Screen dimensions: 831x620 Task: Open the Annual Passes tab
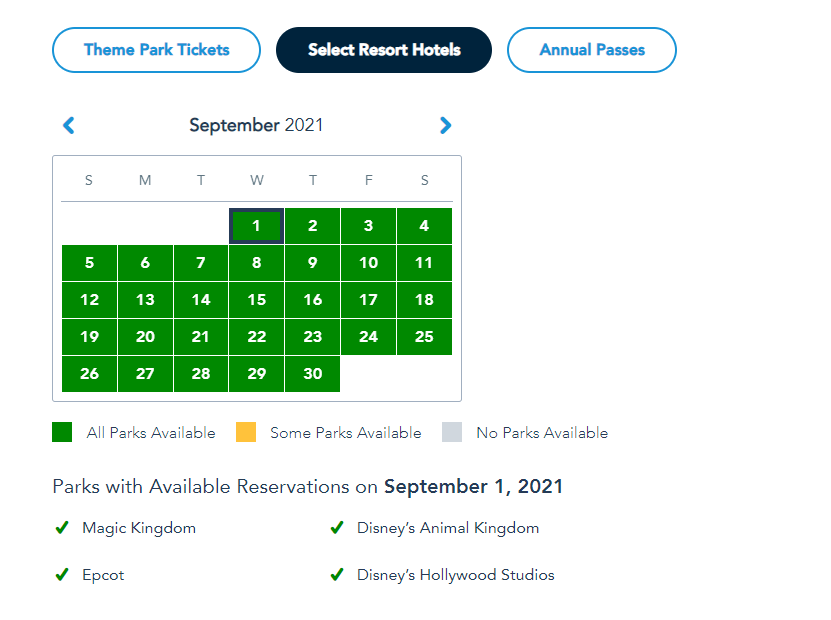592,50
